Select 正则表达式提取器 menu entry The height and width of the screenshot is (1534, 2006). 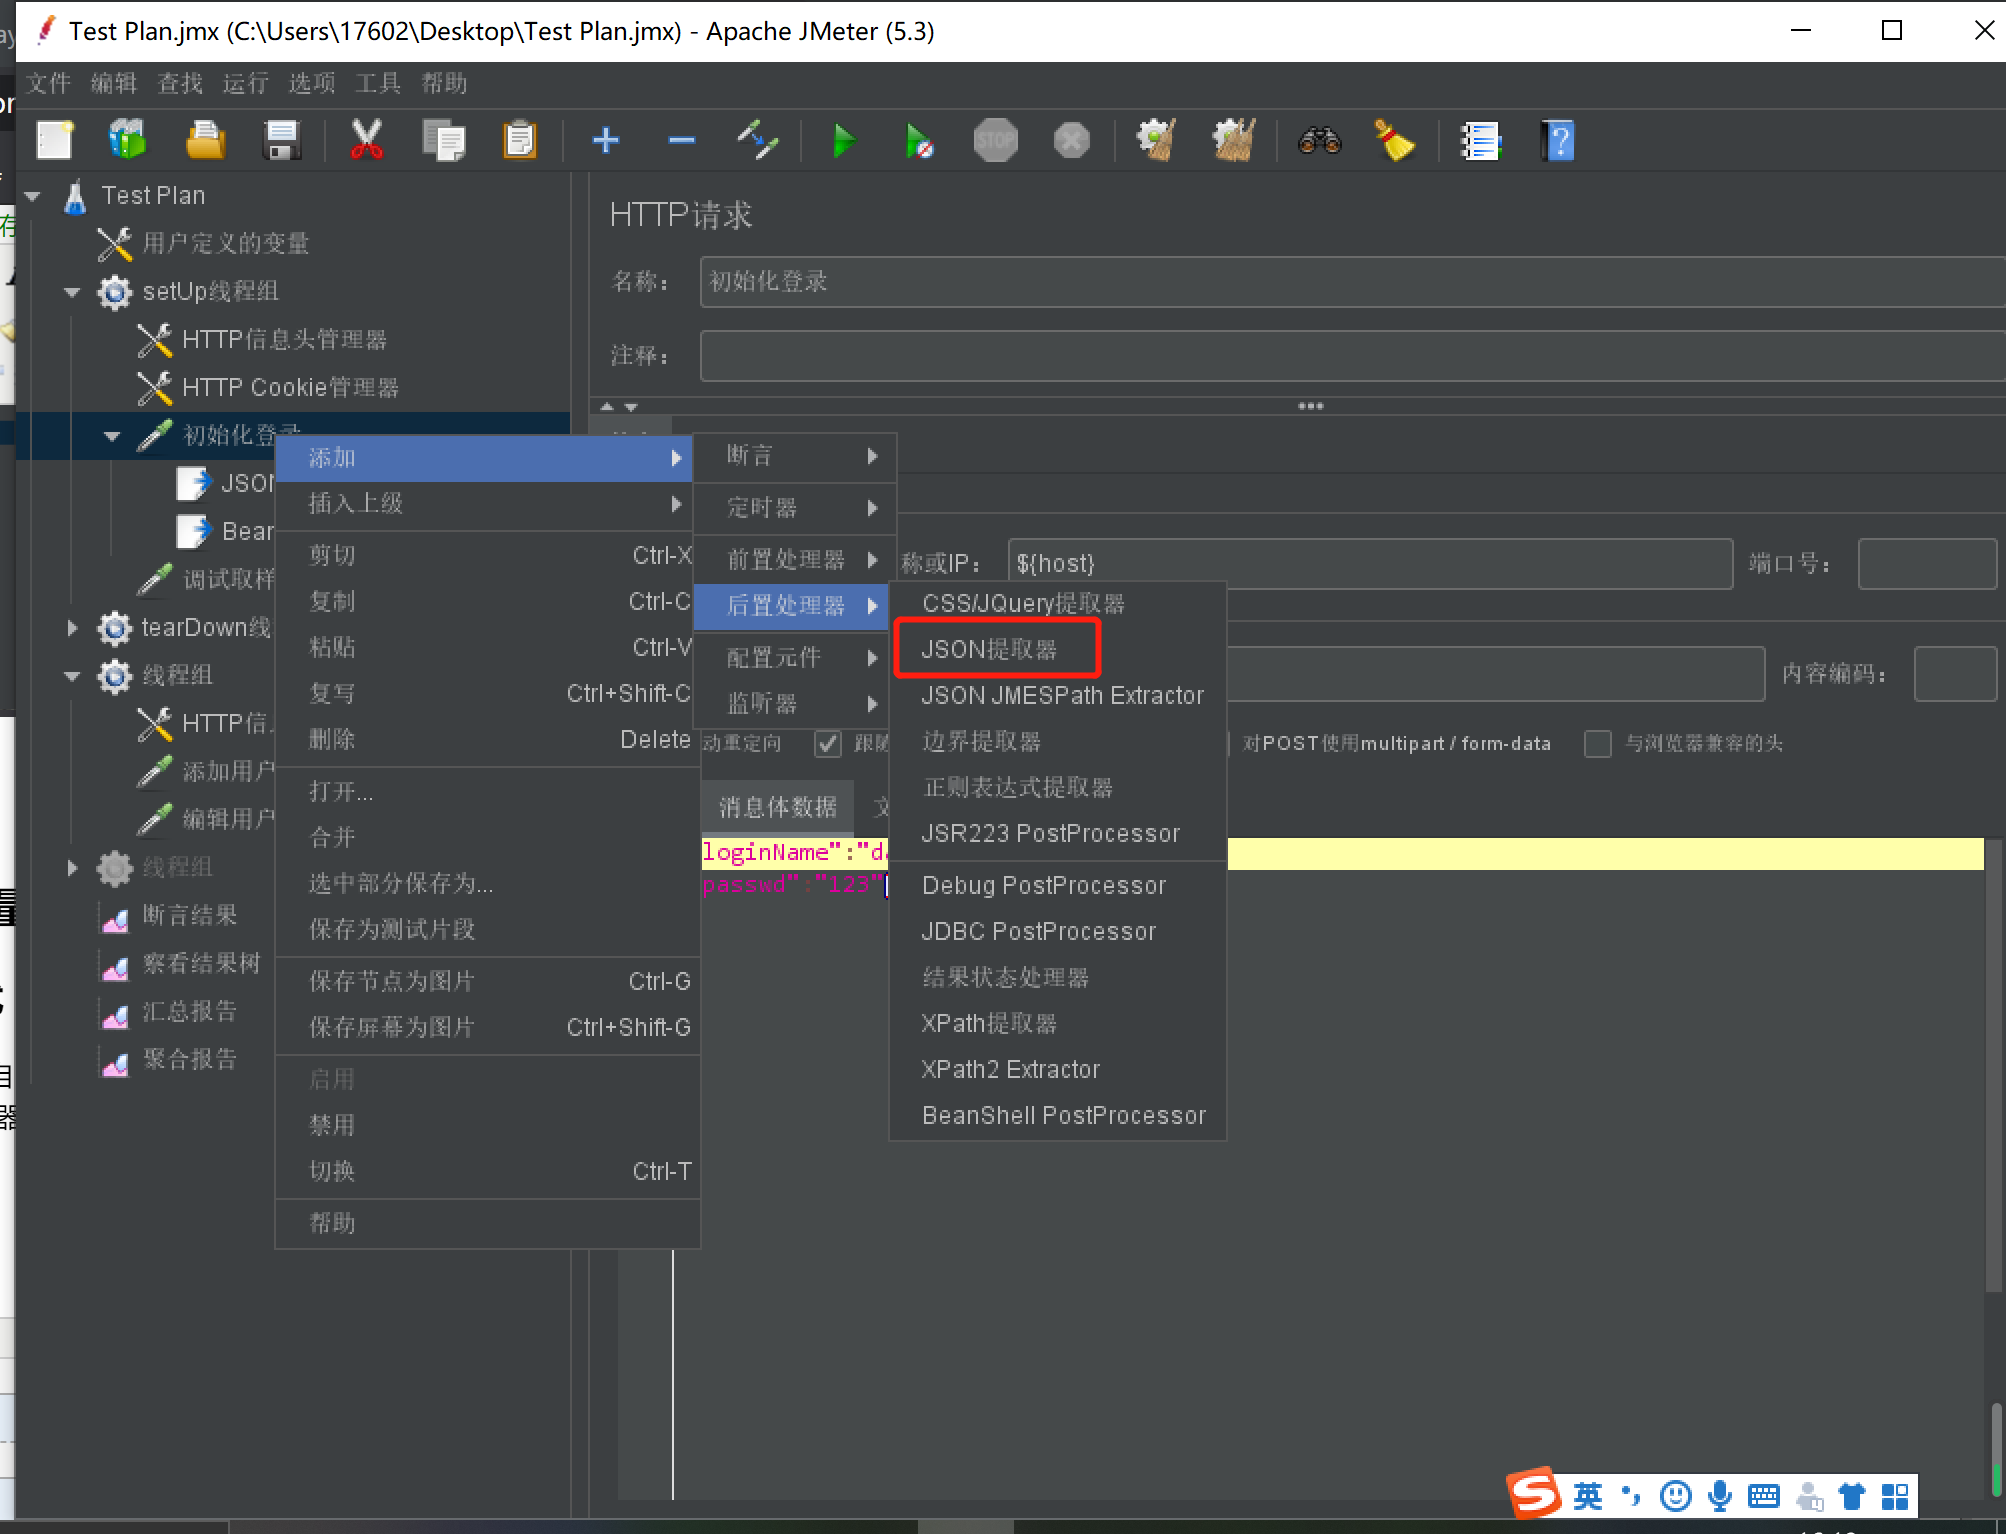(1058, 788)
